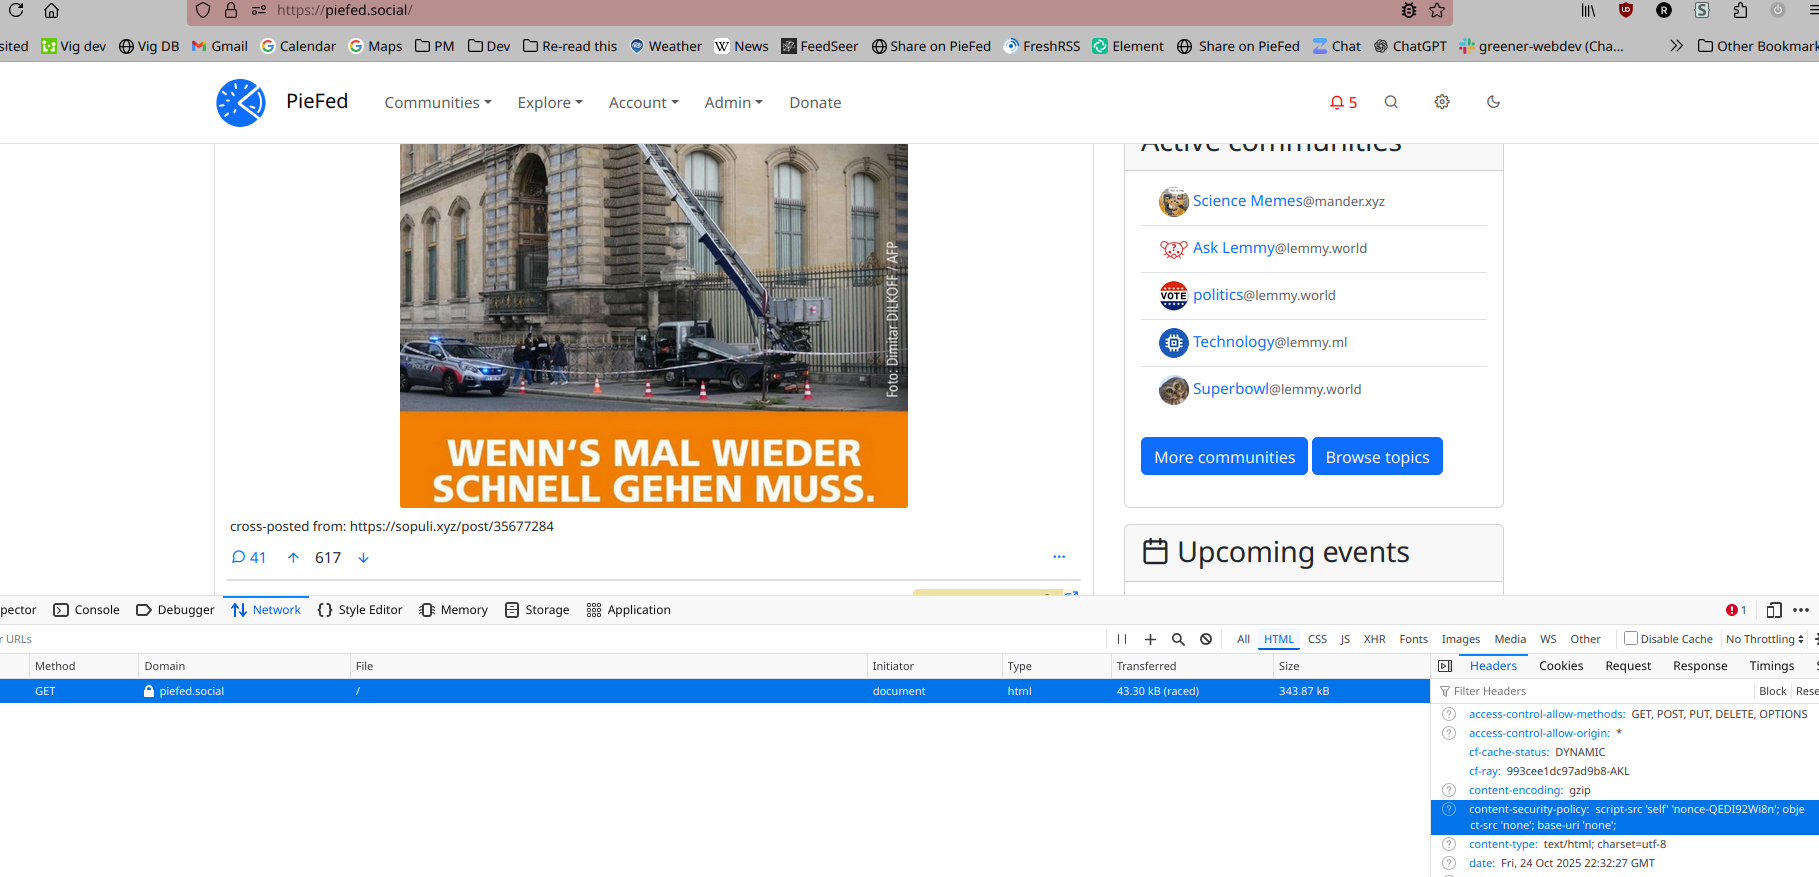Screen dimensions: 1819x877
Task: Enable the Disable Cache checkbox
Action: tap(1631, 639)
